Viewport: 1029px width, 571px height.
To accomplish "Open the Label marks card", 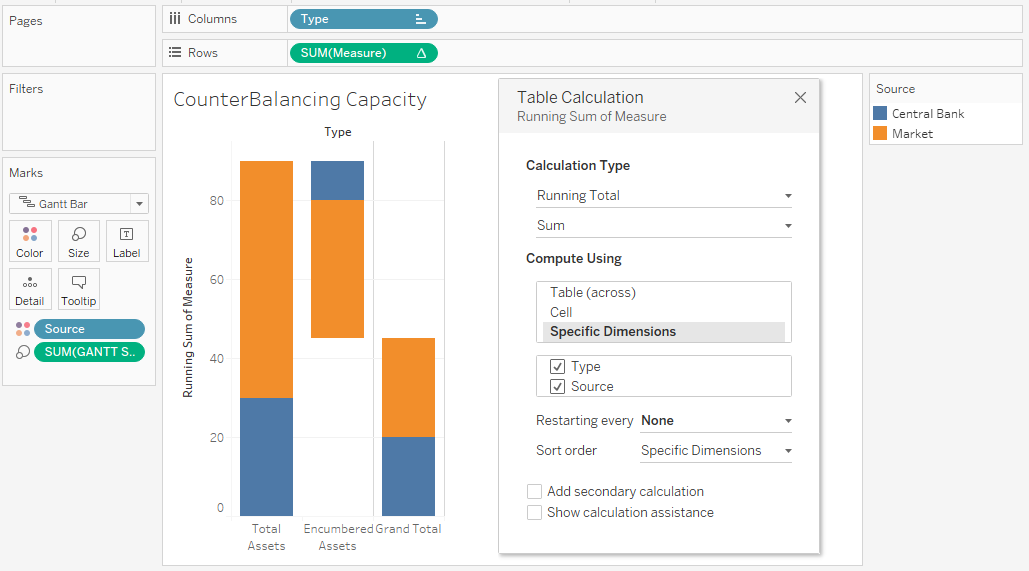I will click(127, 241).
